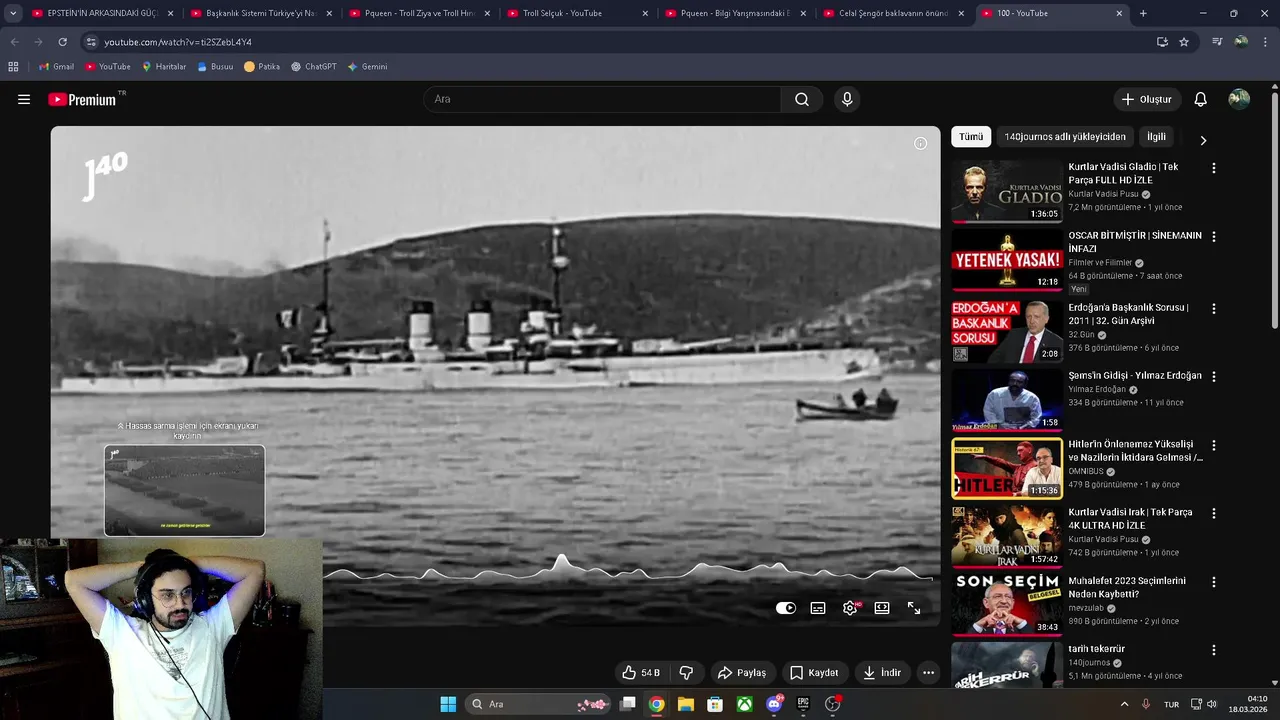Download video with İndir button

(882, 673)
